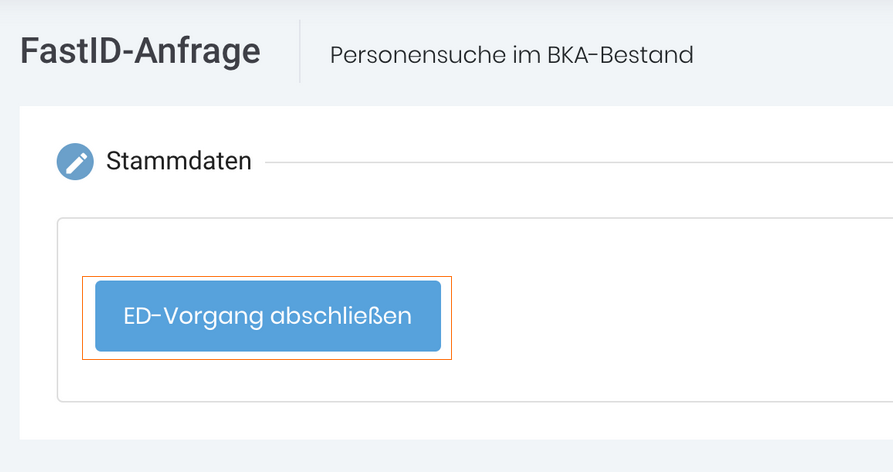
Task: Click the word FastID in the header
Action: click(71, 51)
